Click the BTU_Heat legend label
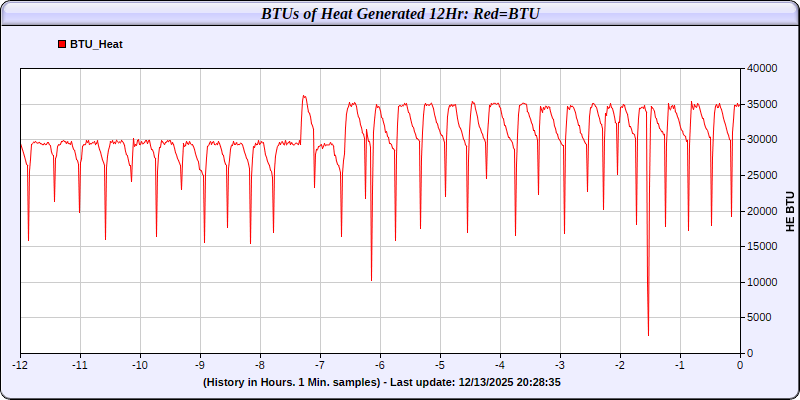800x400 pixels. [x=96, y=44]
